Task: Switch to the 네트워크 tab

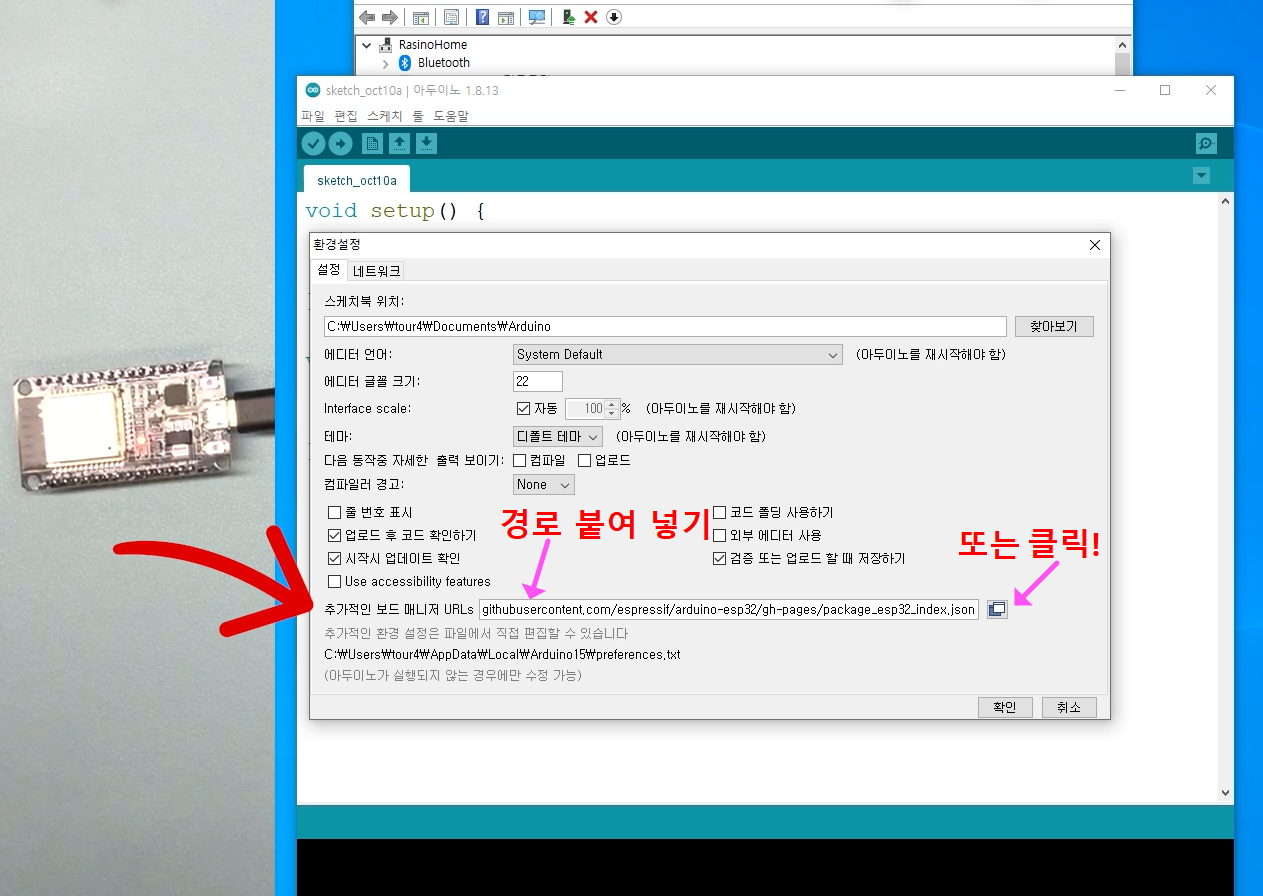Action: [377, 271]
